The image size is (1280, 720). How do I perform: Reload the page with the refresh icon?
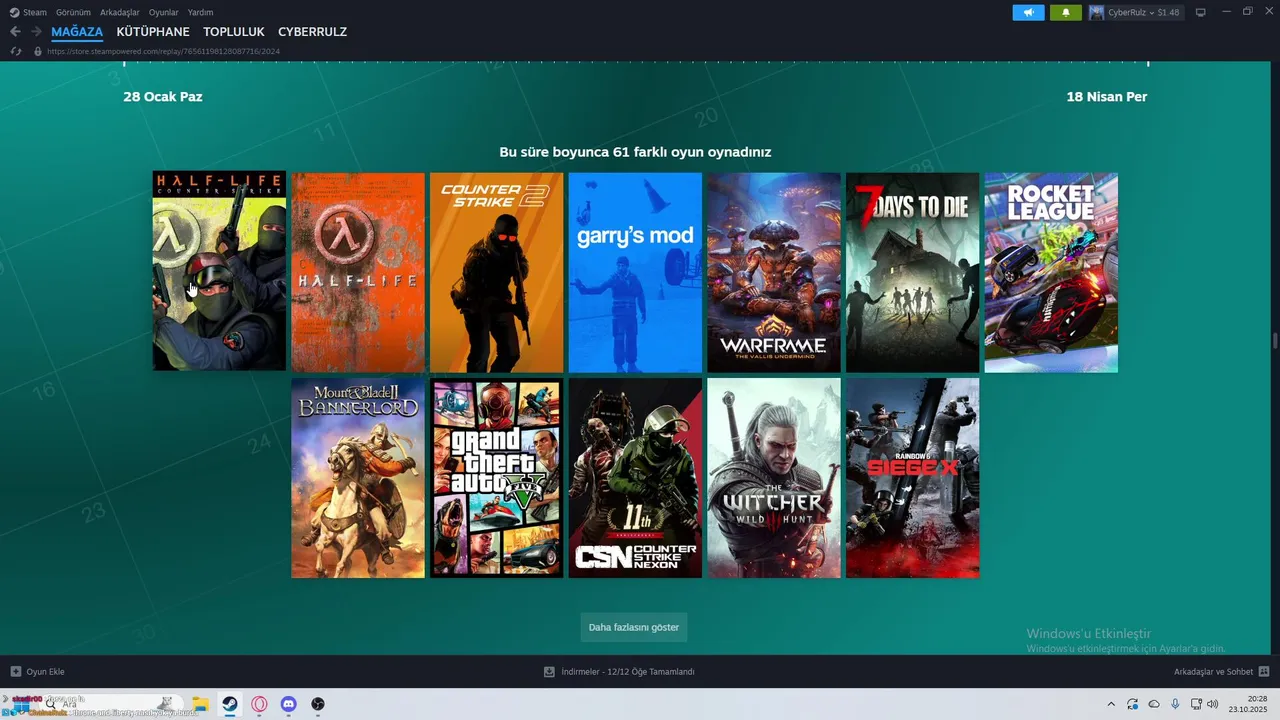coord(15,51)
